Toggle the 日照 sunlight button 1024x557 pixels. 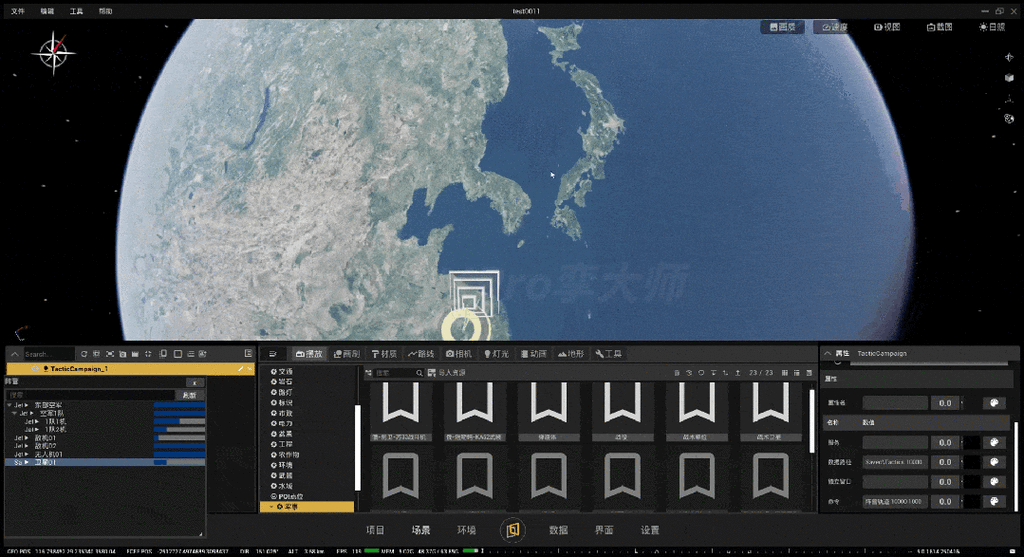[x=992, y=27]
